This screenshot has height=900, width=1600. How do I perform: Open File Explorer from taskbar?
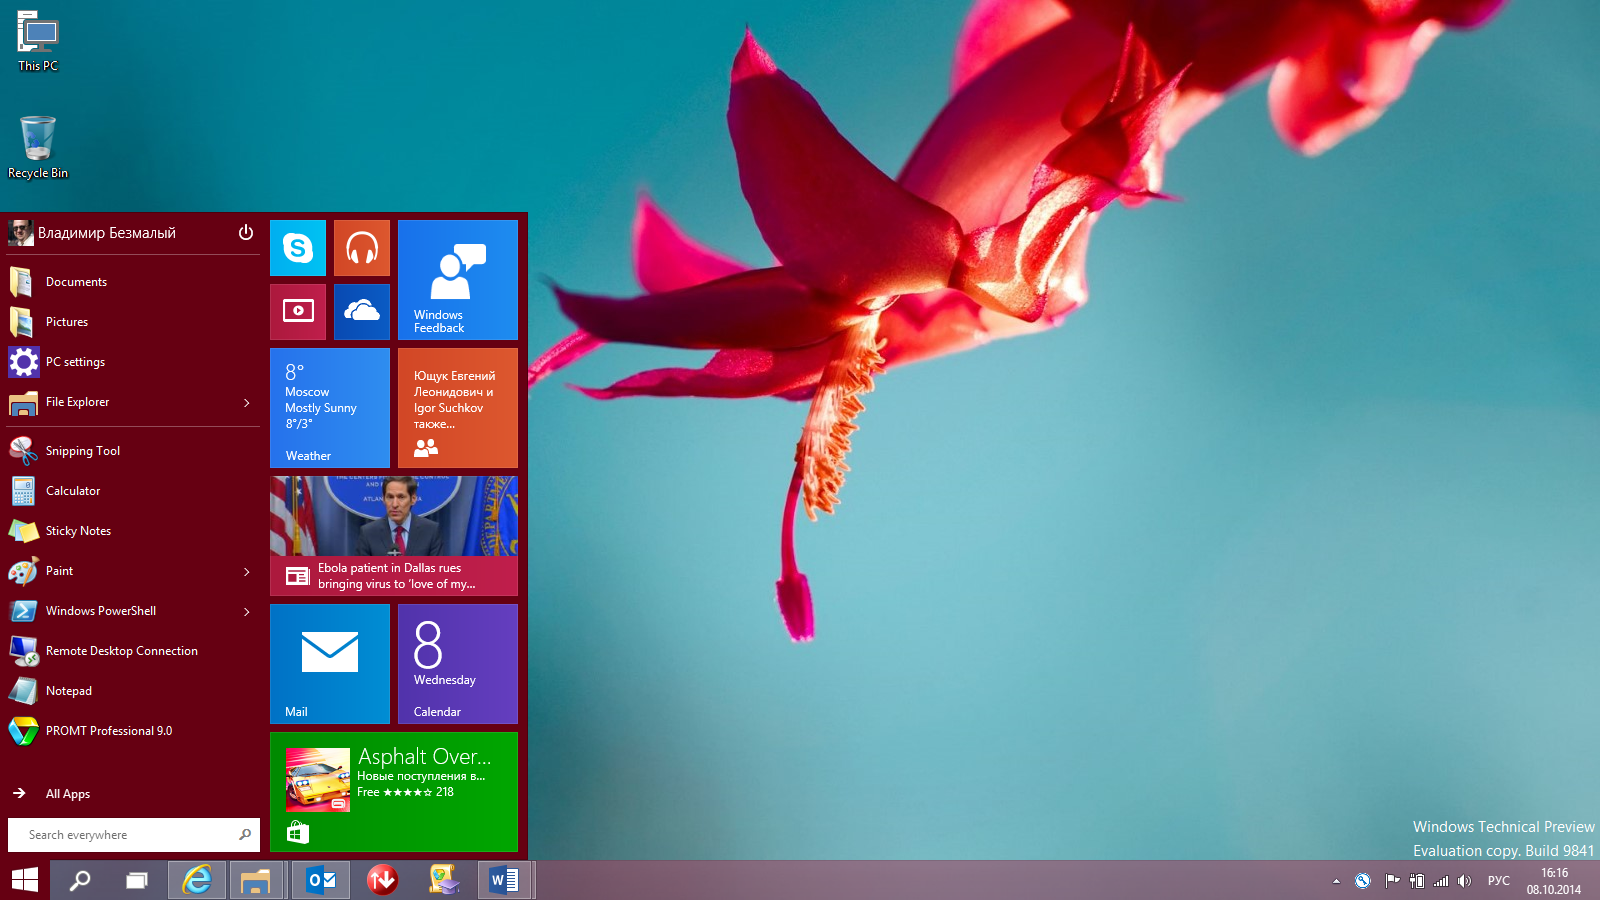[x=256, y=880]
